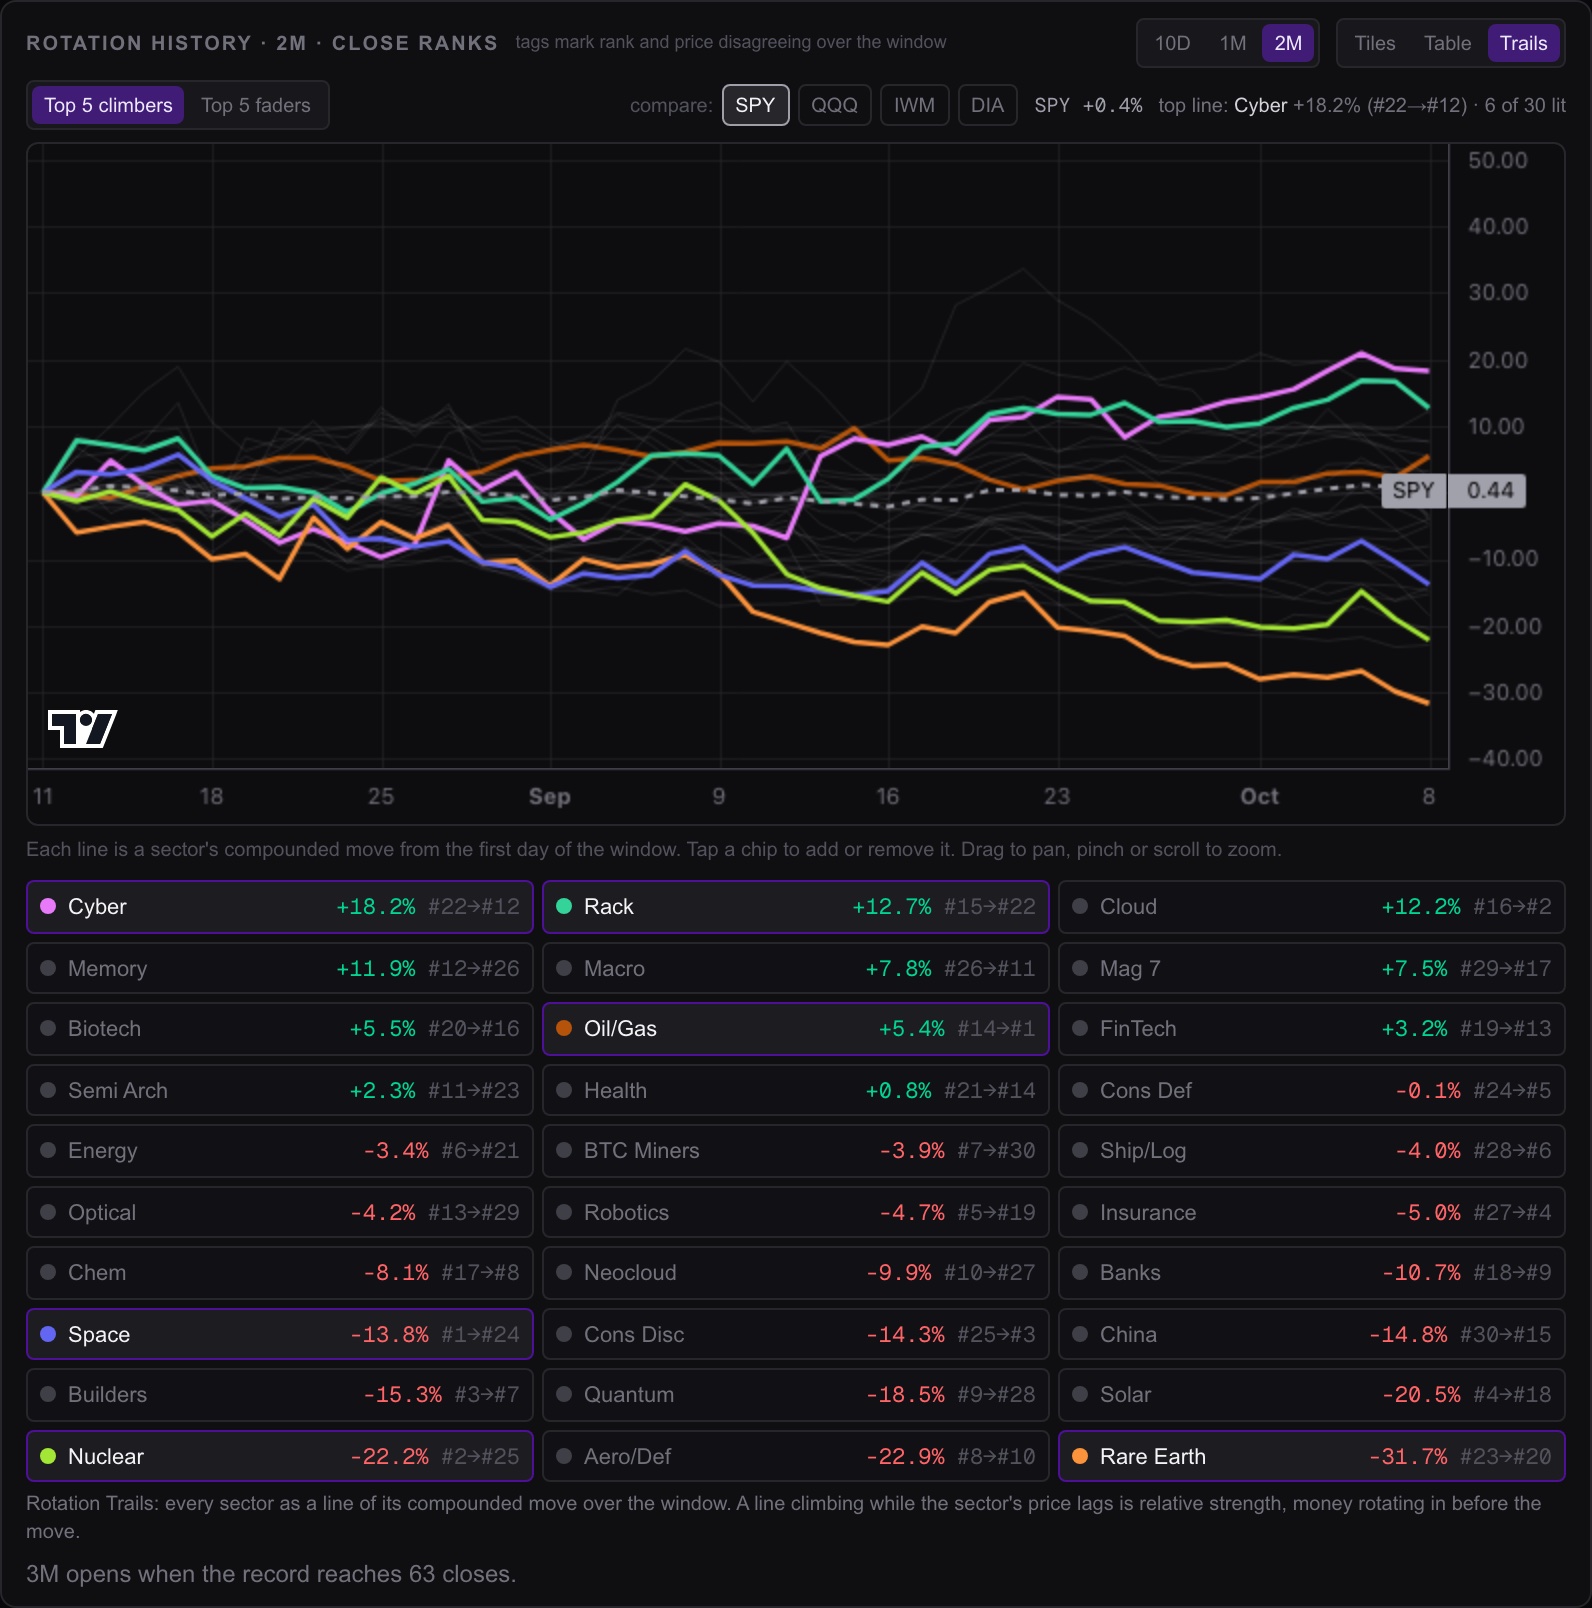Toggle the FinTech chip
The height and width of the screenshot is (1608, 1592).
click(x=1312, y=1029)
